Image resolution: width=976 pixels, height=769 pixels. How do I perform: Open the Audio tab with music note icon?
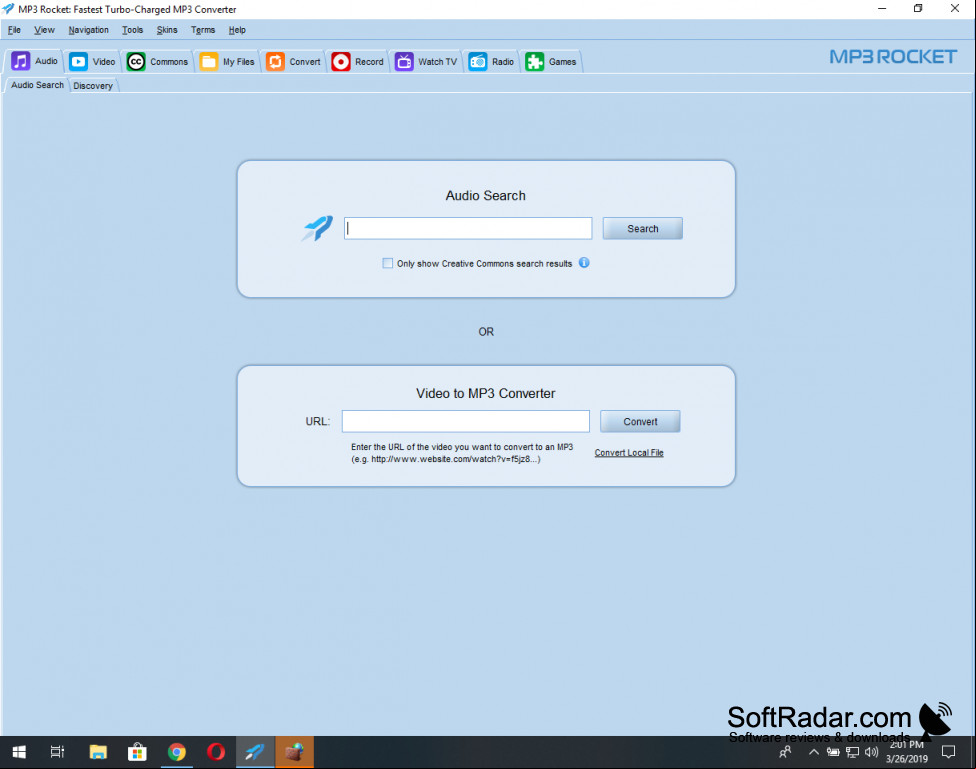click(x=34, y=61)
